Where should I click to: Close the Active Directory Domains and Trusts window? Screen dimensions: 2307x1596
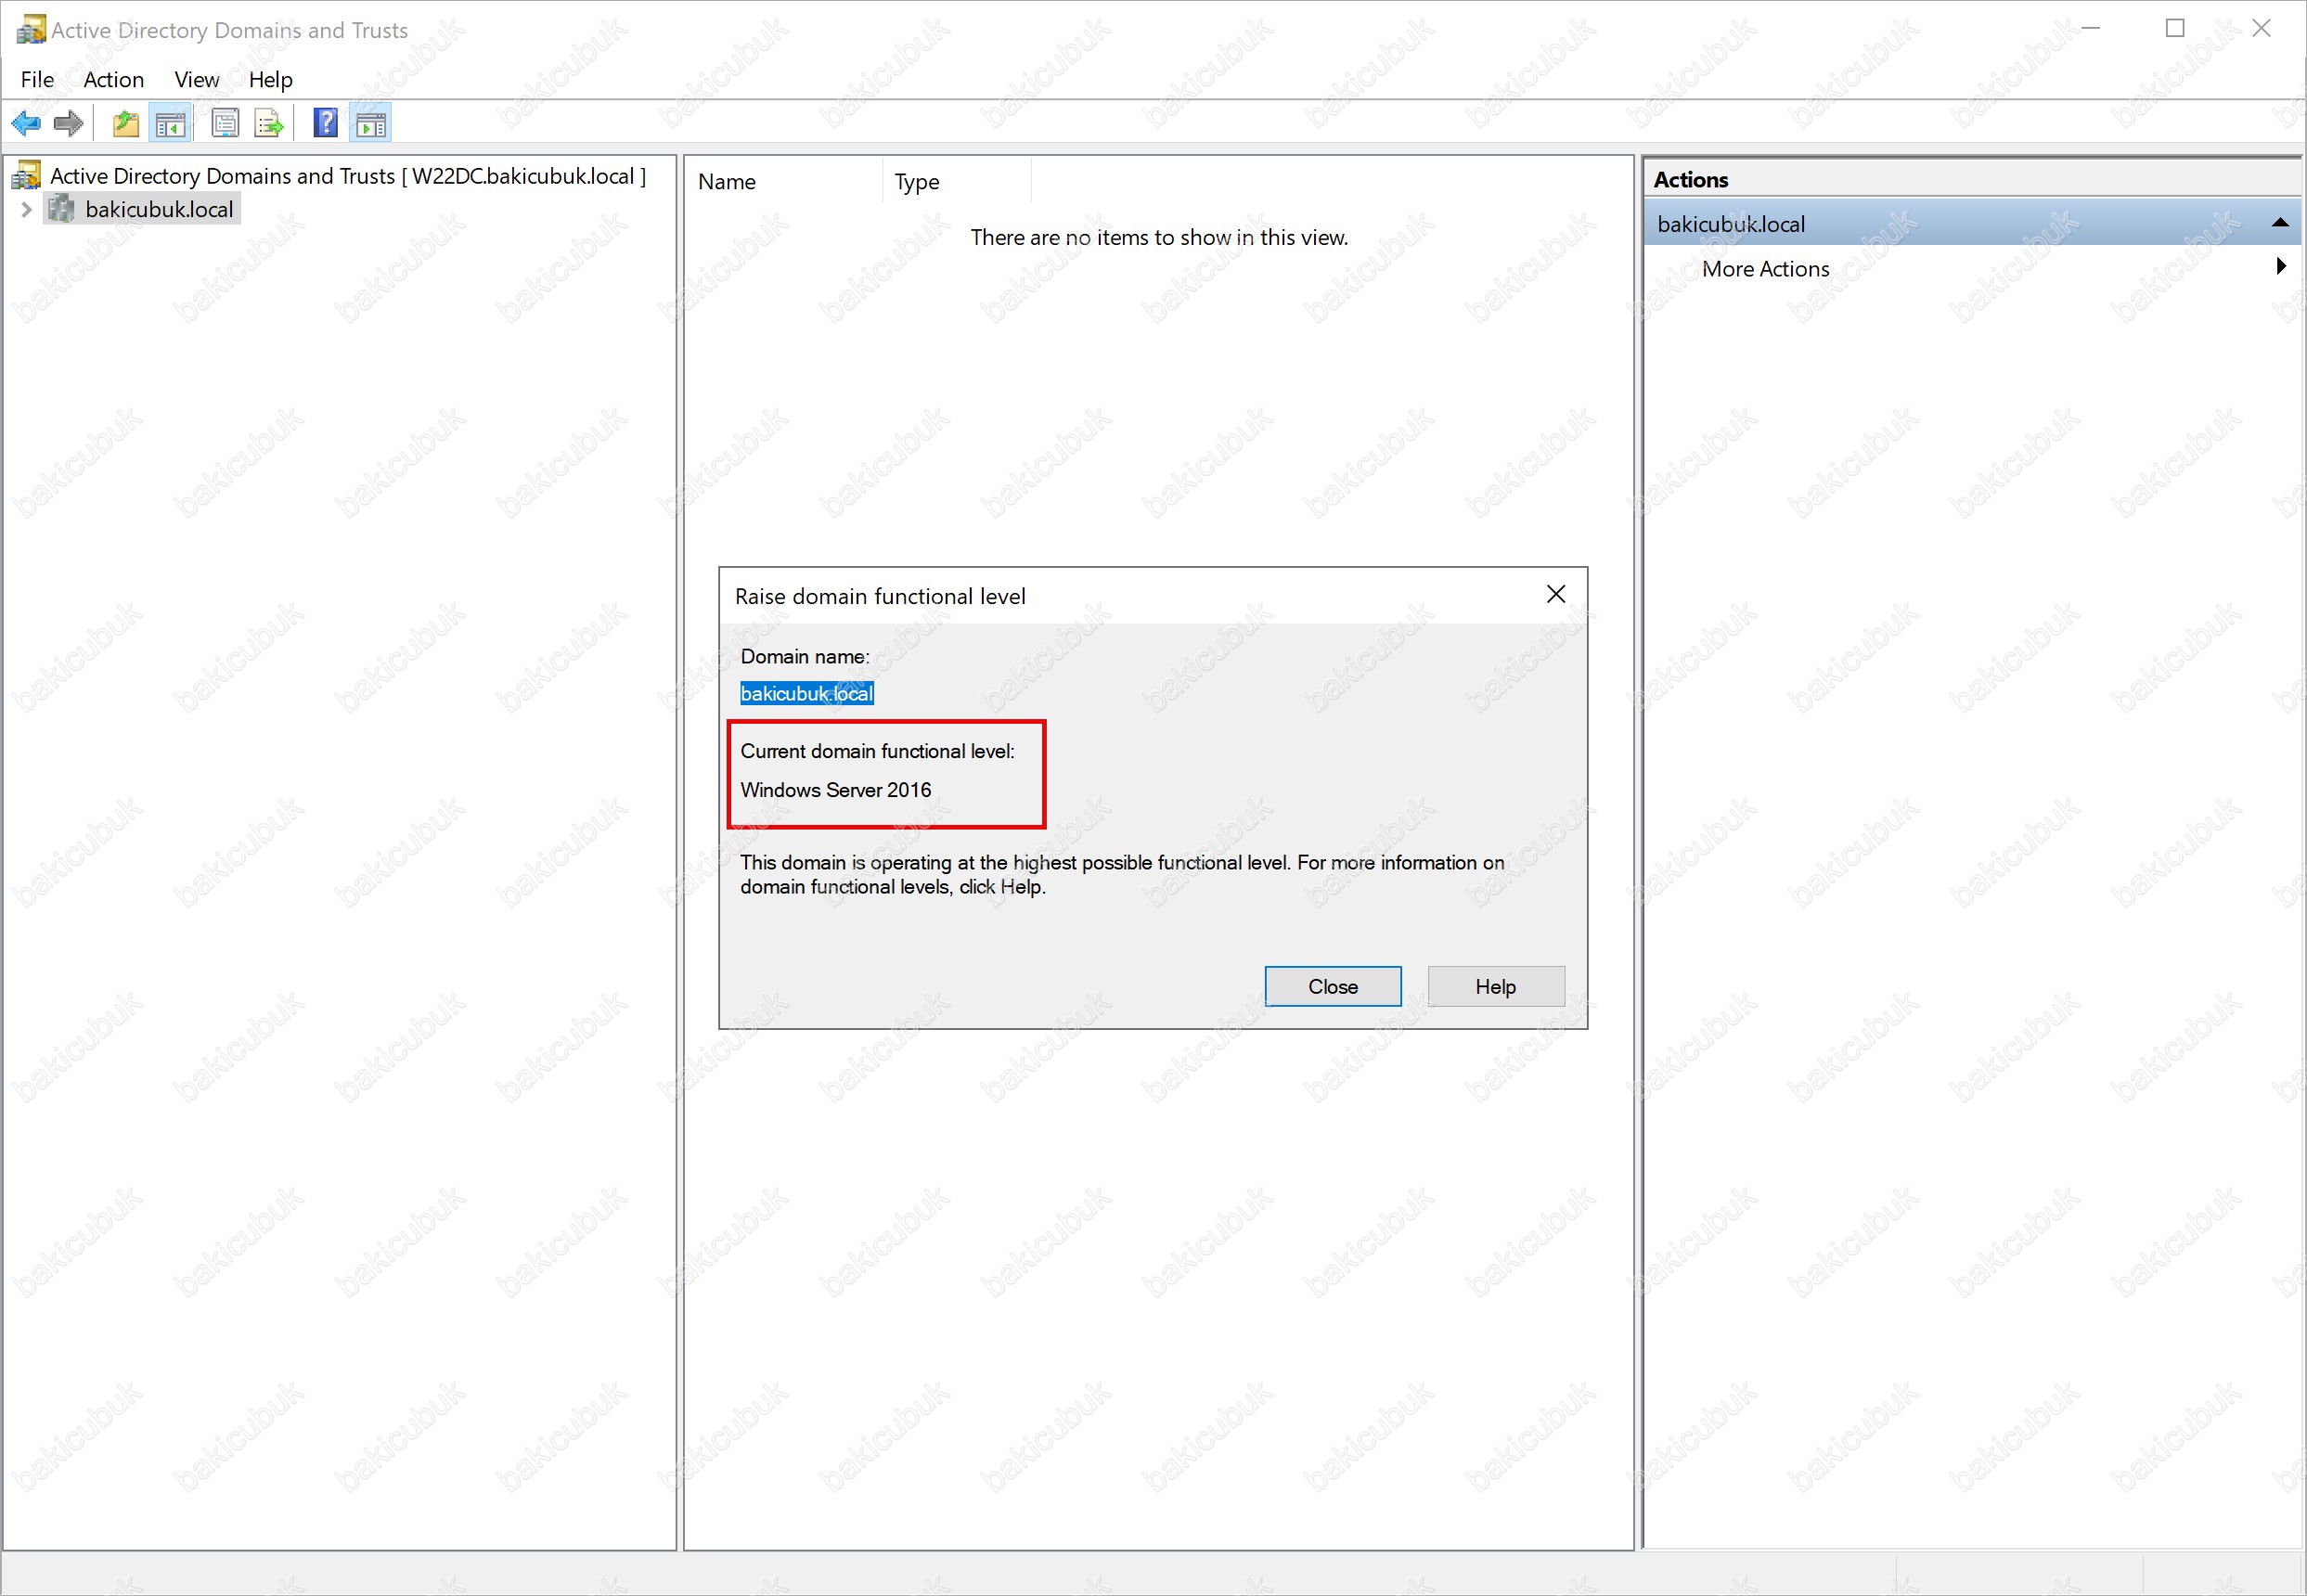point(2261,28)
